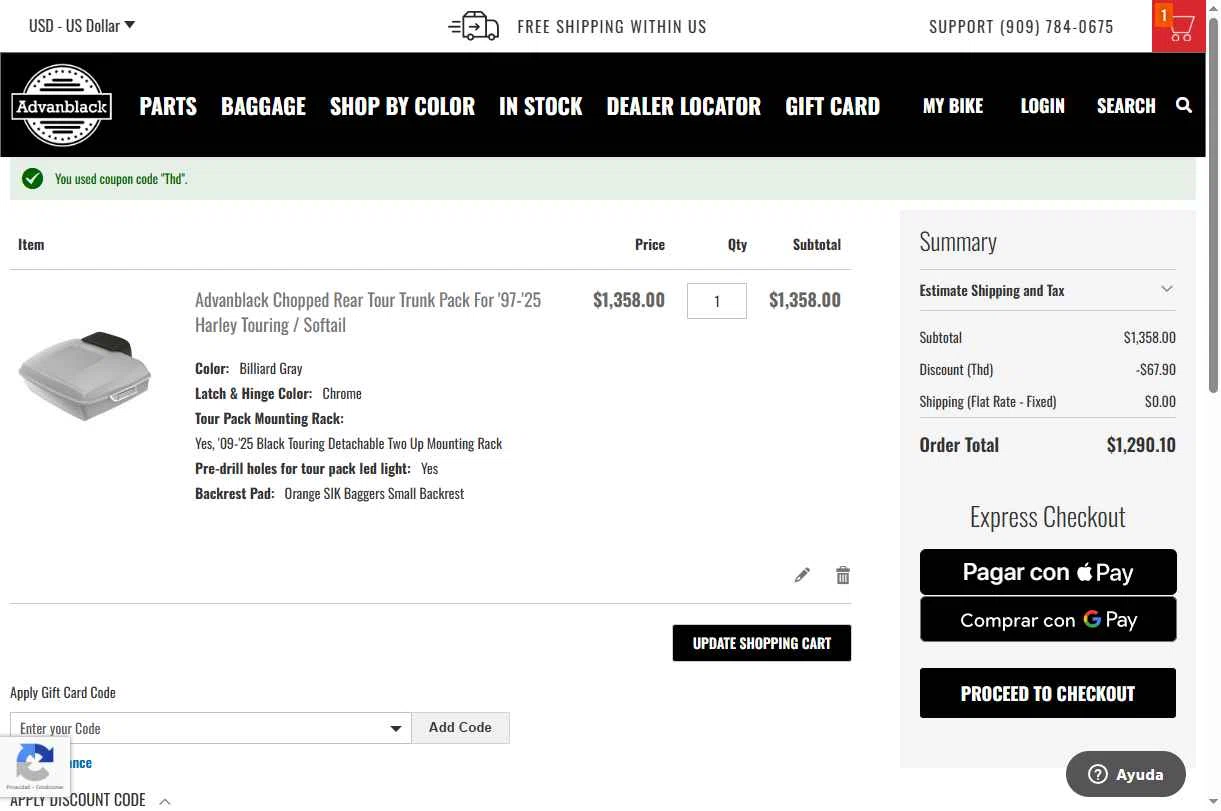1221x811 pixels.
Task: Click the Billiard Gray color value
Action: pyautogui.click(x=271, y=368)
